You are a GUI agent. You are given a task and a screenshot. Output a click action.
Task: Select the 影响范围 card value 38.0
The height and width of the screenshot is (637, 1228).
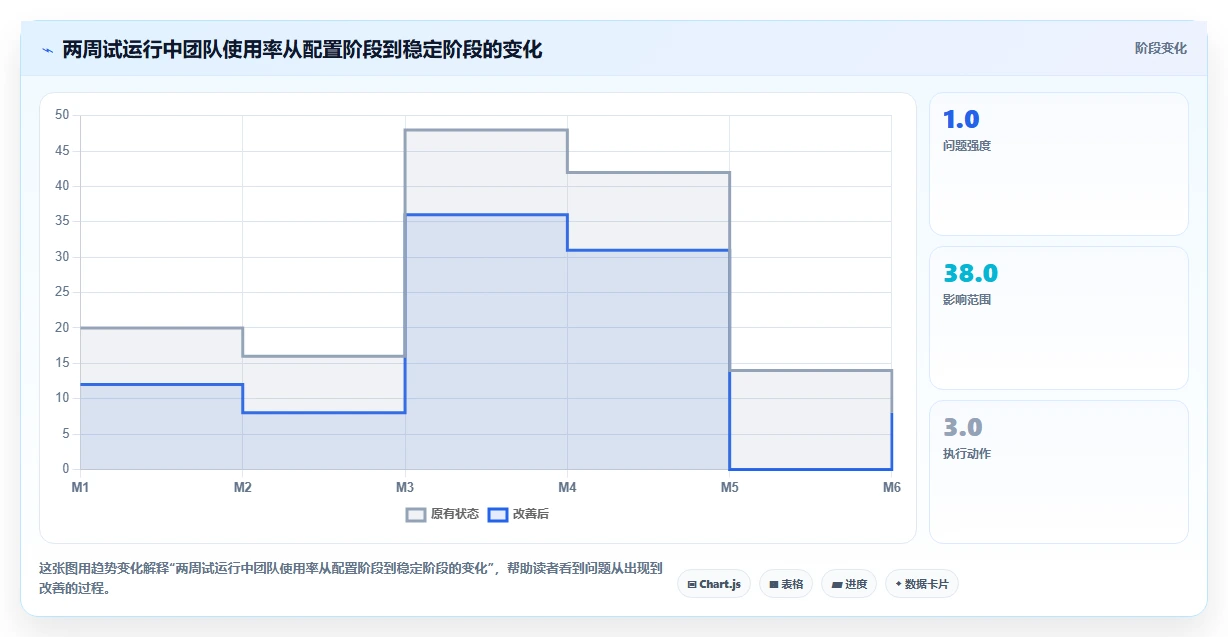click(x=970, y=273)
